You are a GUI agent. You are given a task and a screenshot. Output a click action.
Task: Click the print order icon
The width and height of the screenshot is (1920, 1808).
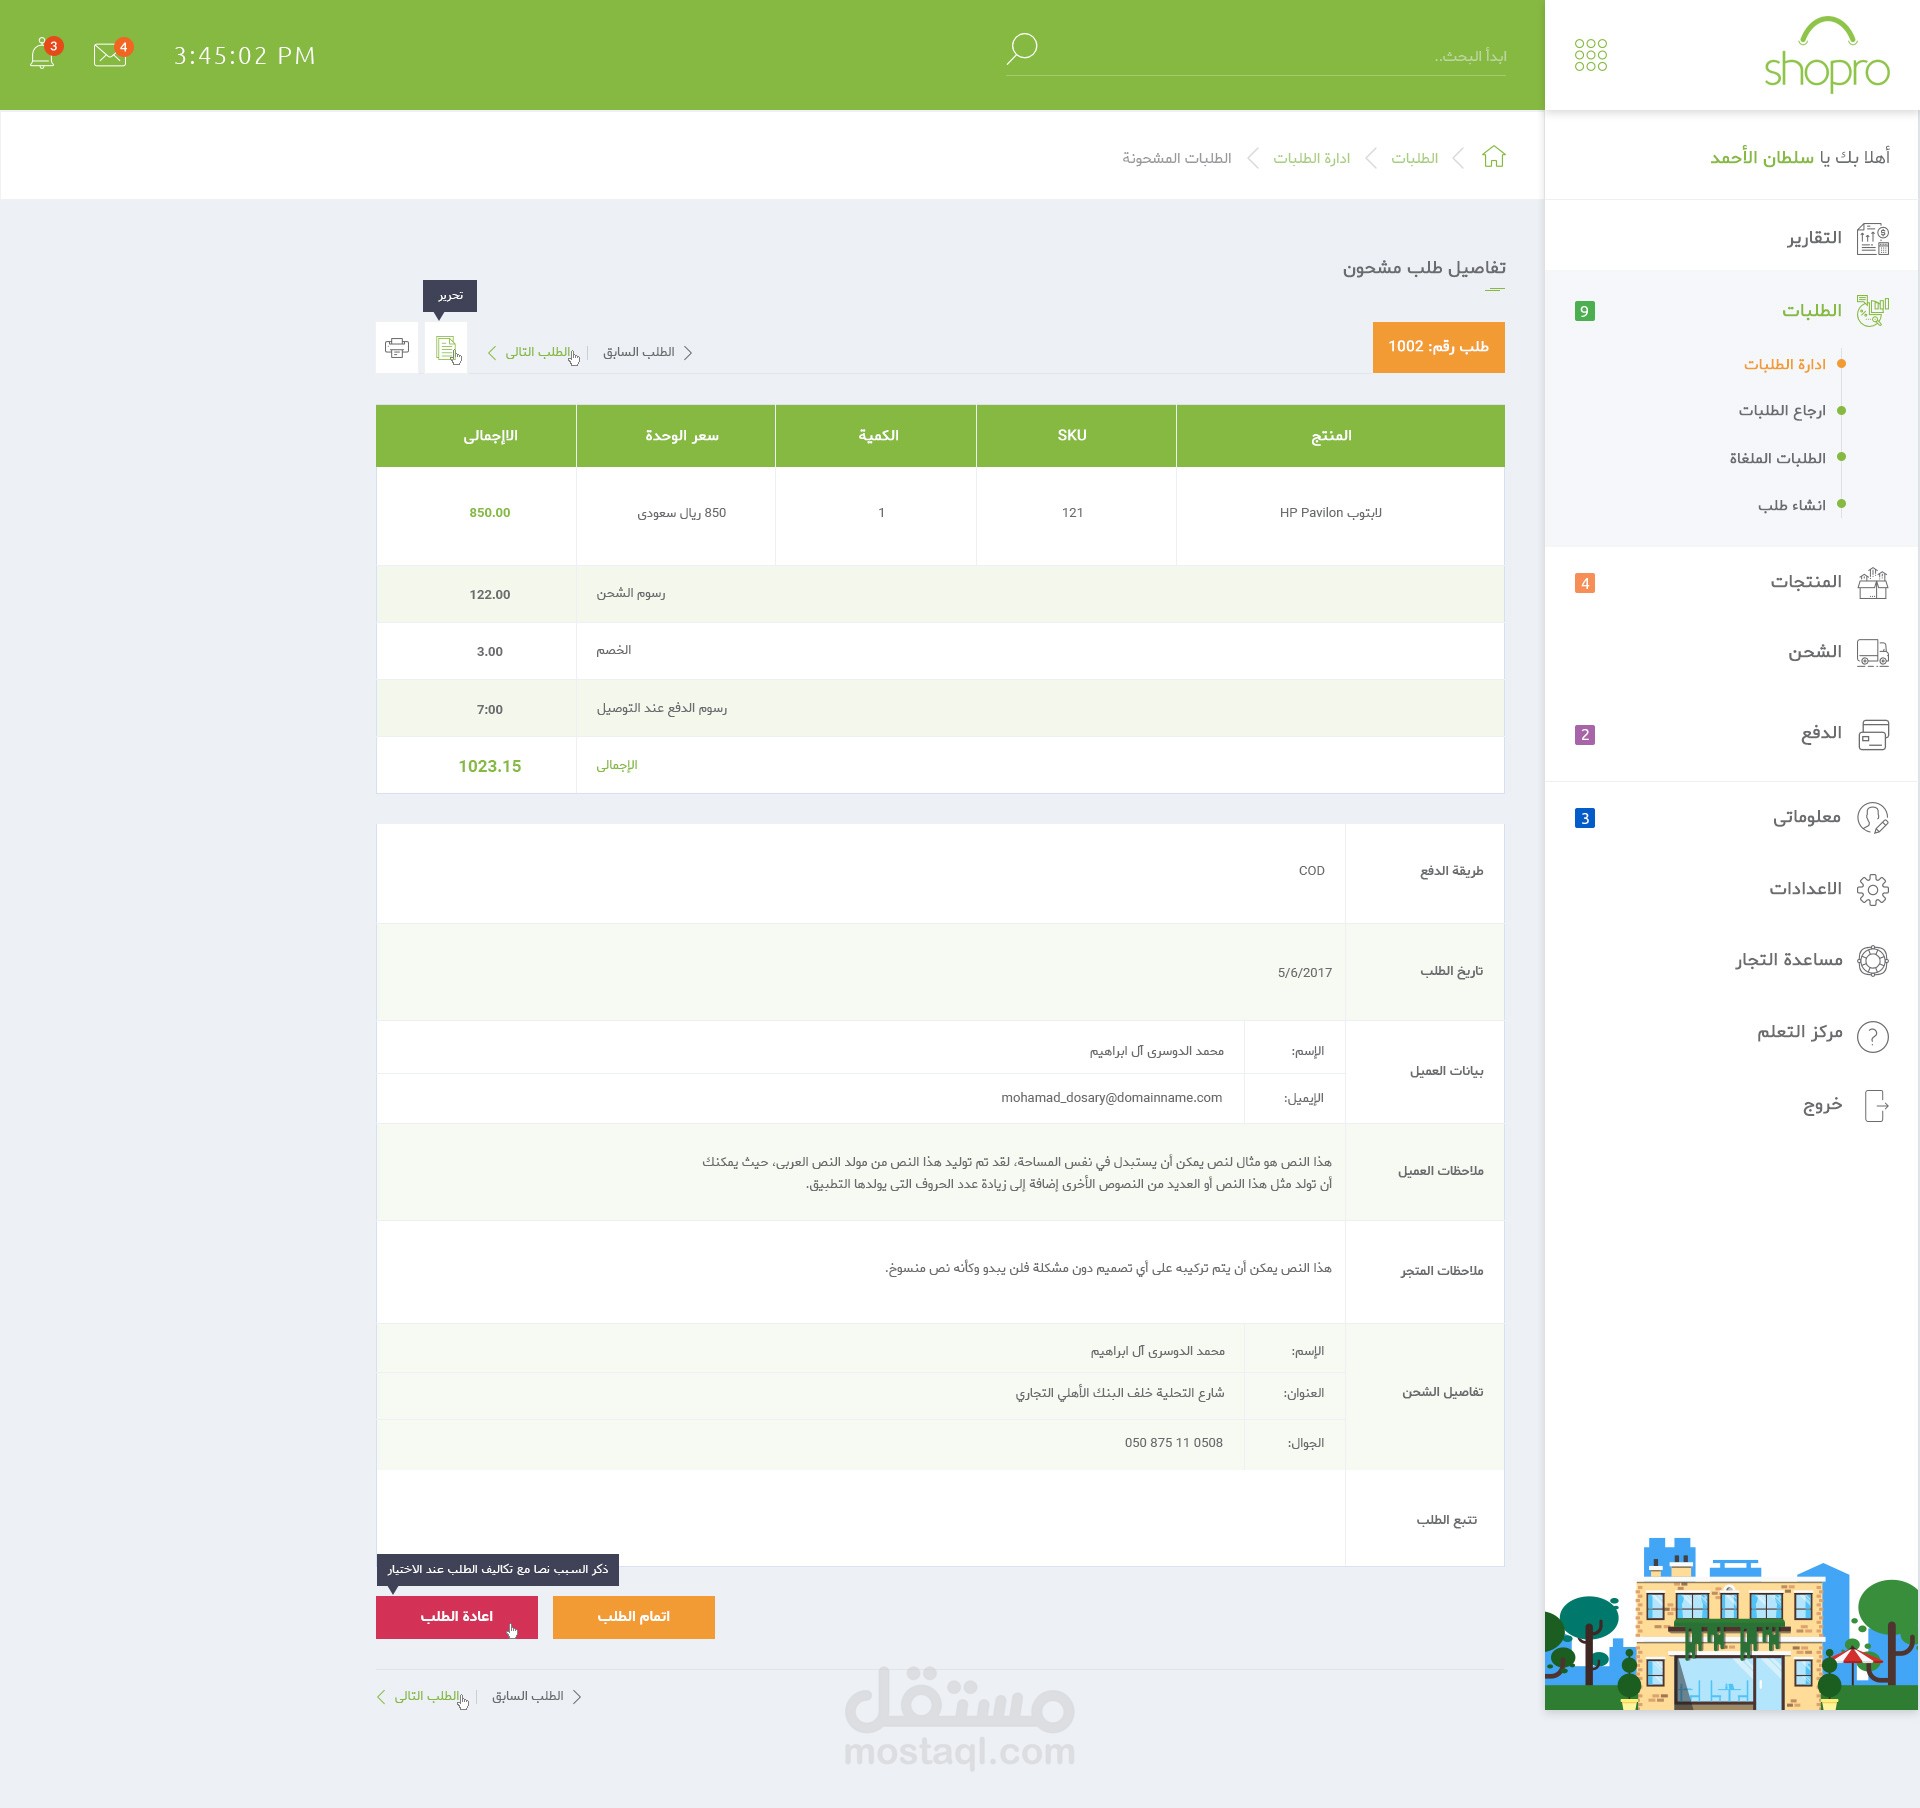coord(397,348)
